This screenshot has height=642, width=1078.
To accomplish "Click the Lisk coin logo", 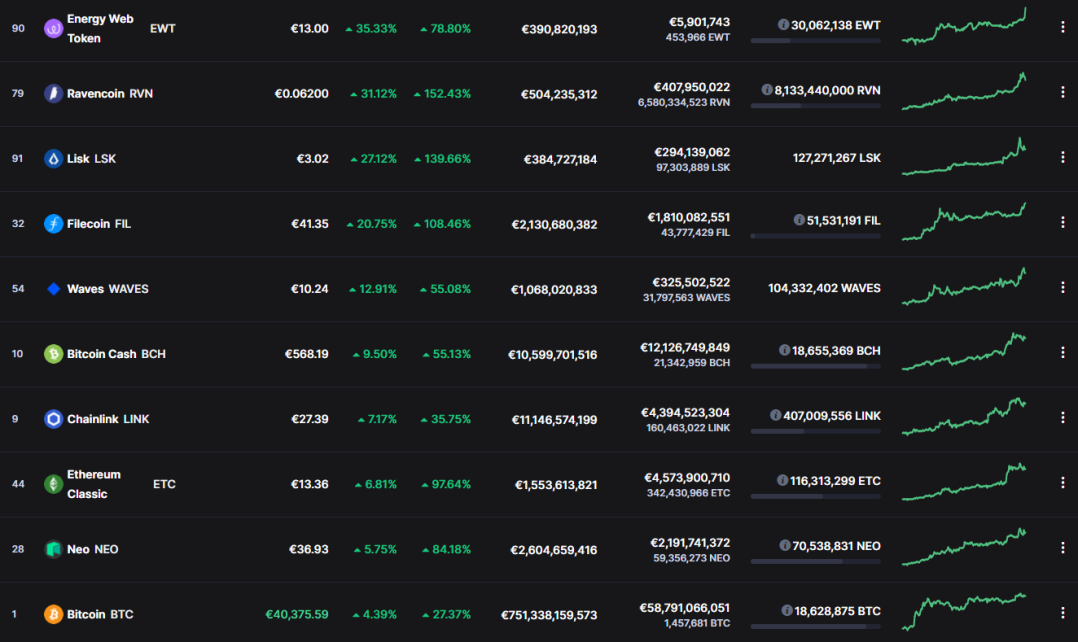I will tap(54, 159).
